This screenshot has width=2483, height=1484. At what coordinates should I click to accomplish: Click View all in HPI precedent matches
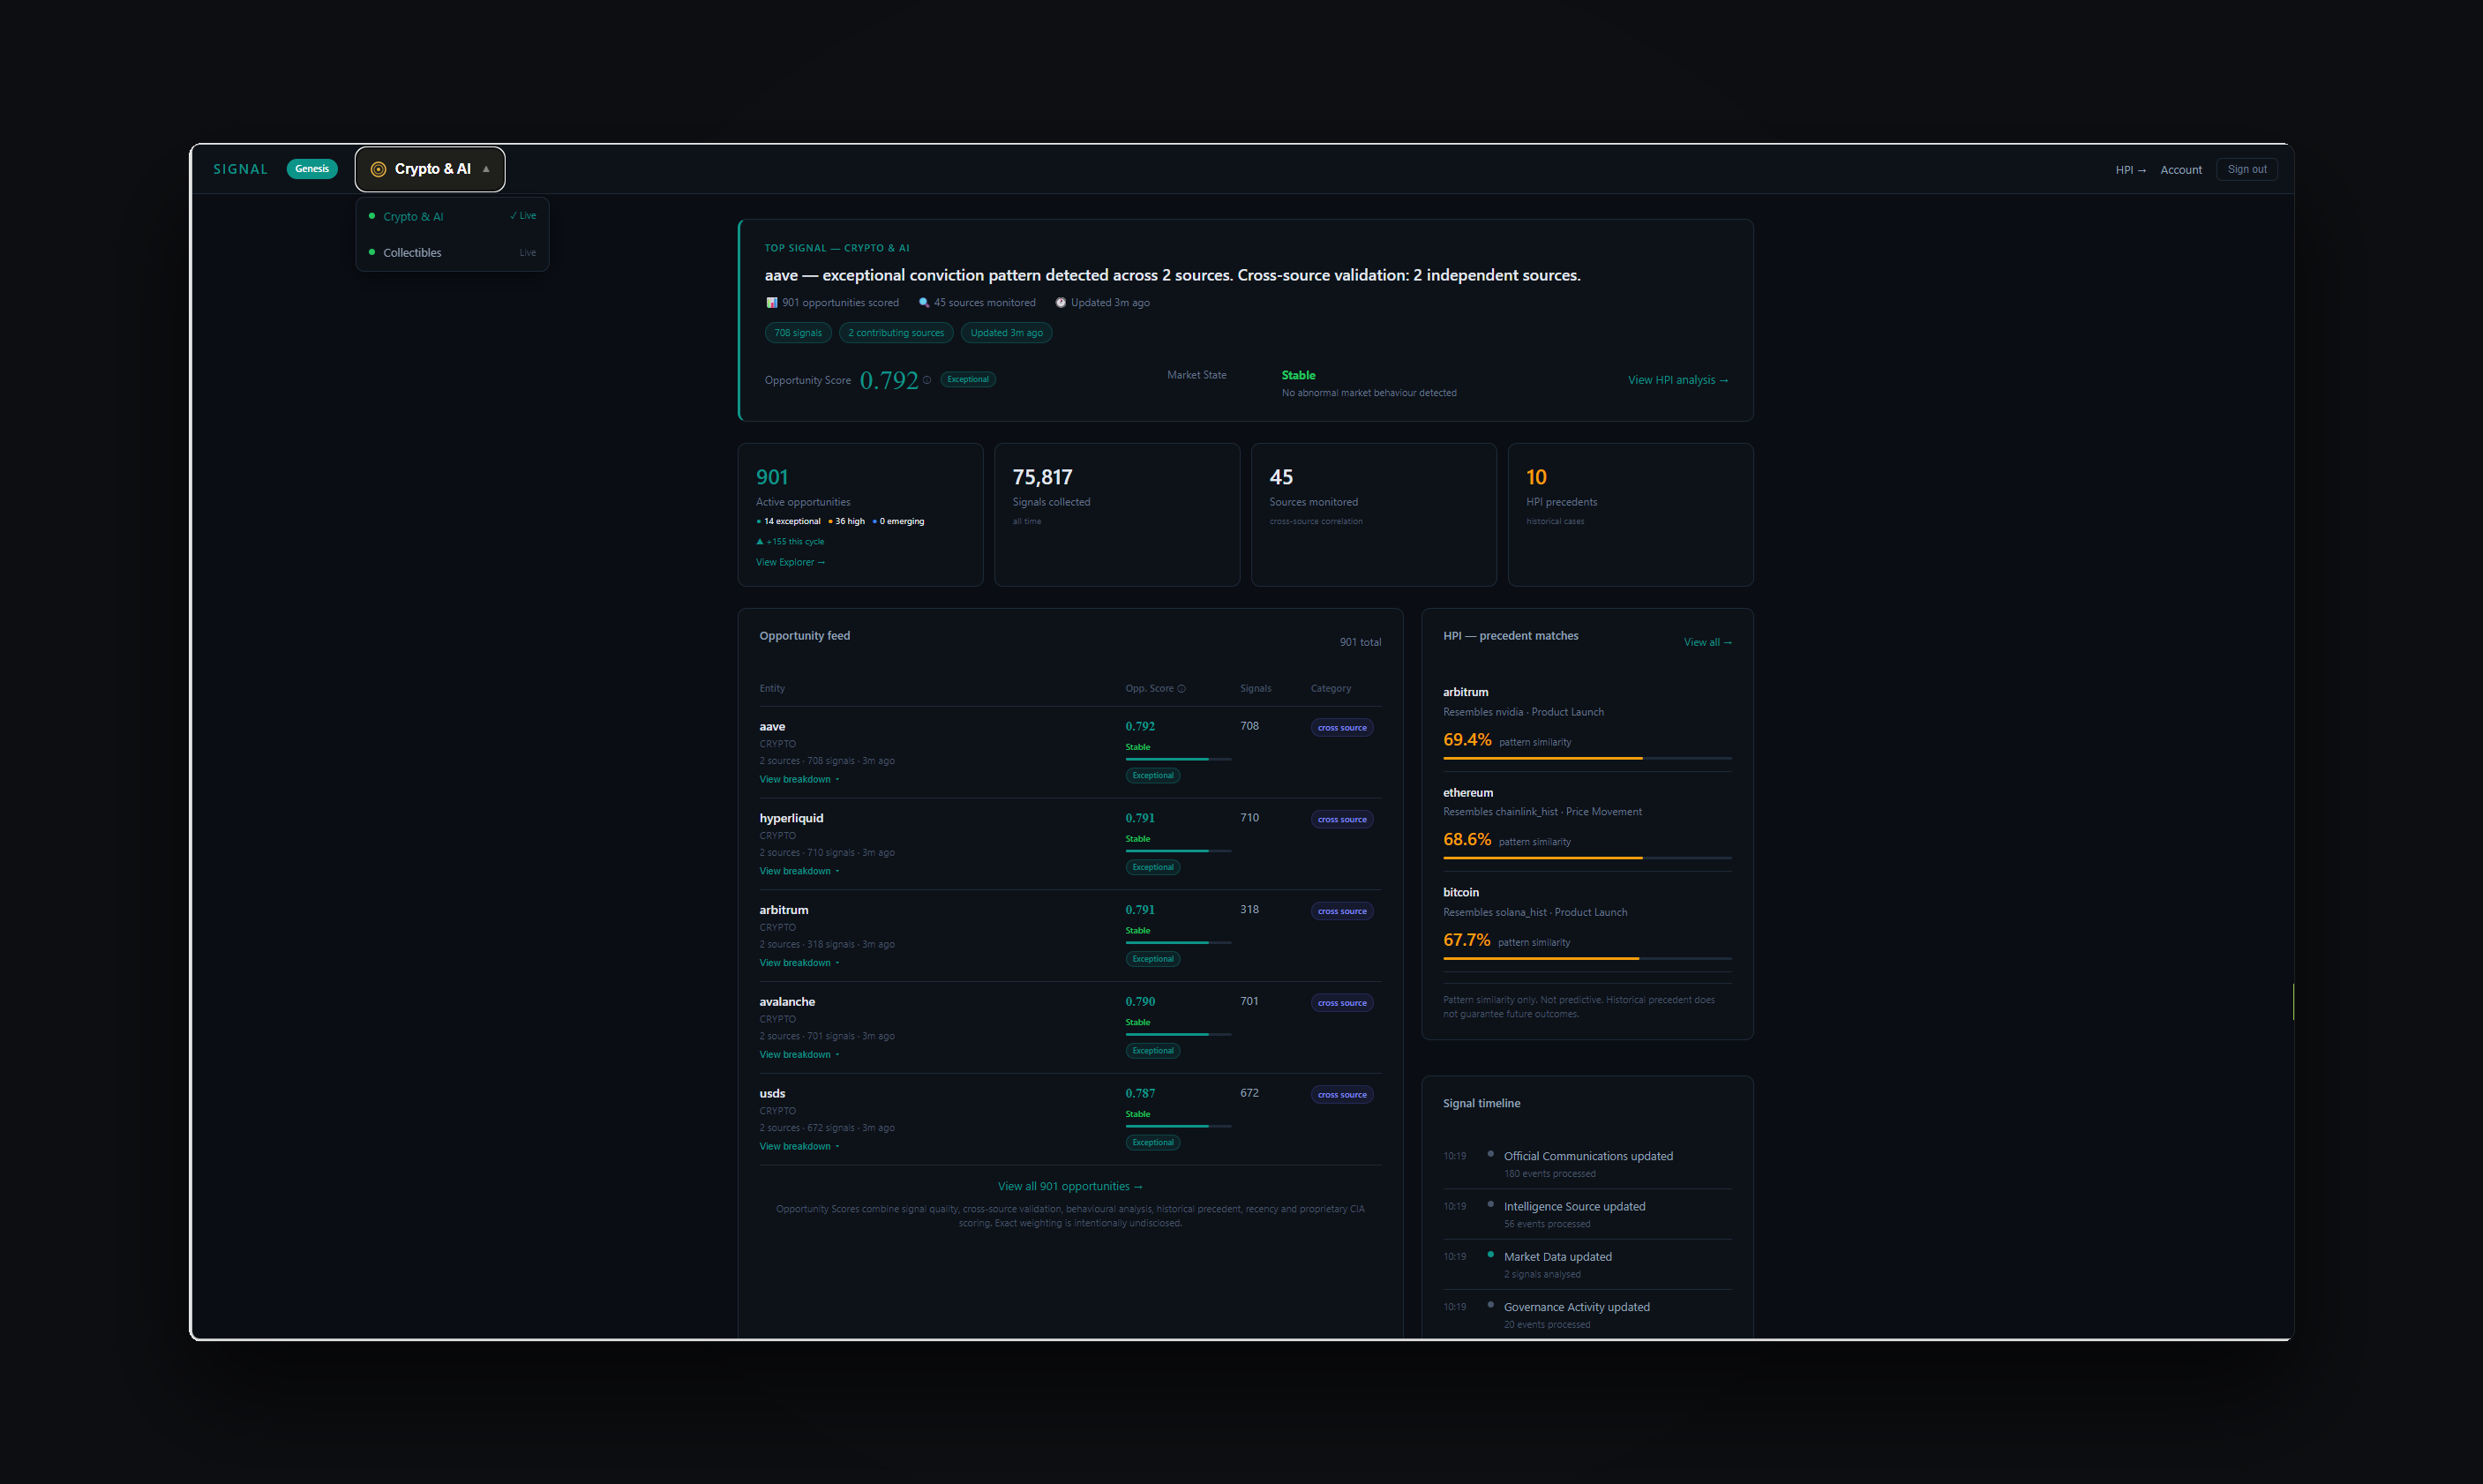(x=1707, y=643)
